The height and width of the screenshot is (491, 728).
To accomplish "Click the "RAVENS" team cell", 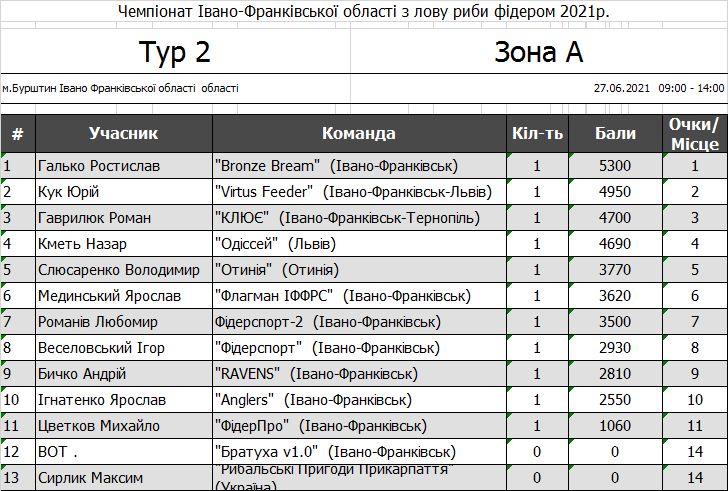I will [x=359, y=374].
